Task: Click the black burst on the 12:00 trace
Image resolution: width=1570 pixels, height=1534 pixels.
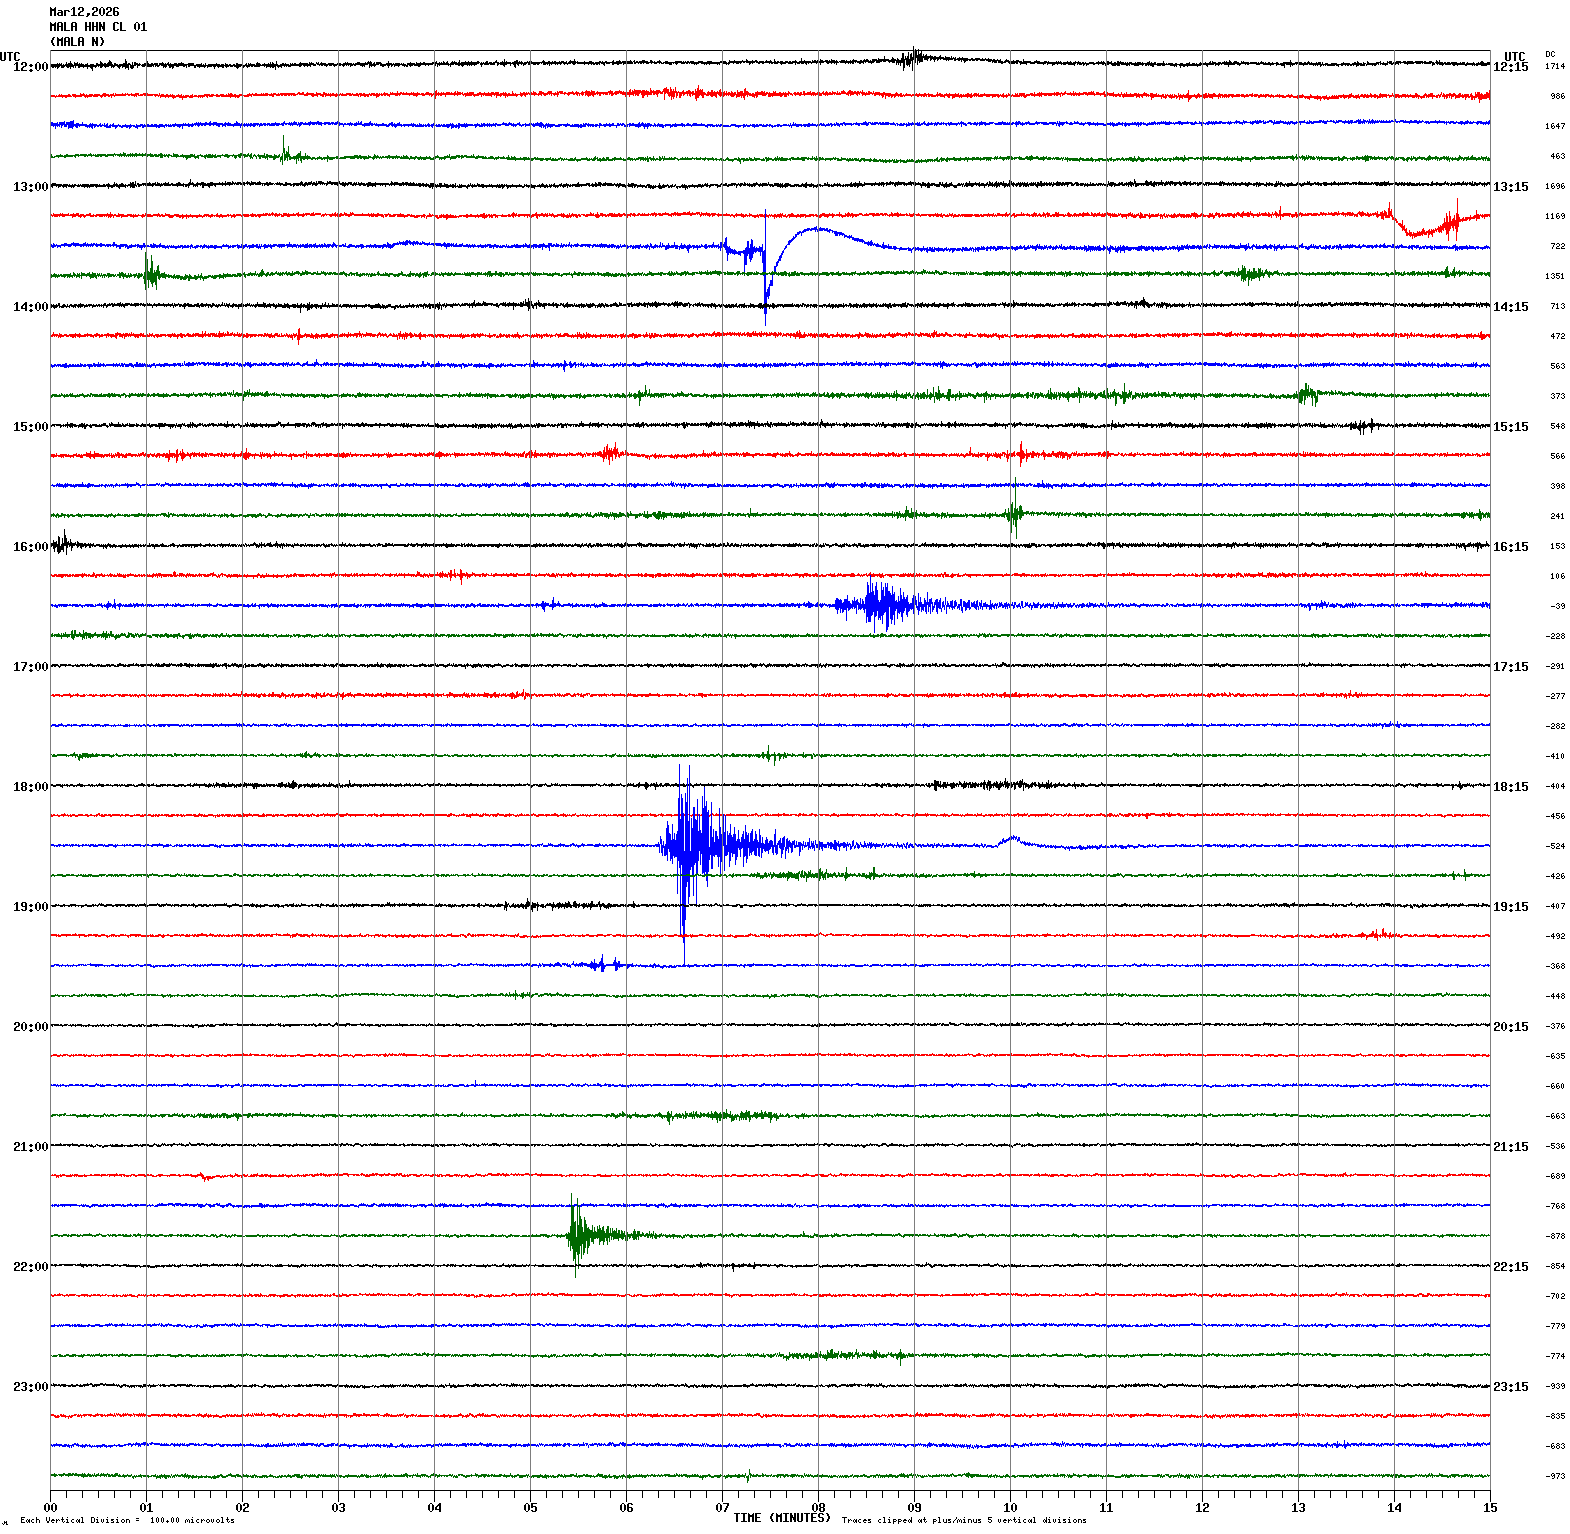Action: [912, 58]
